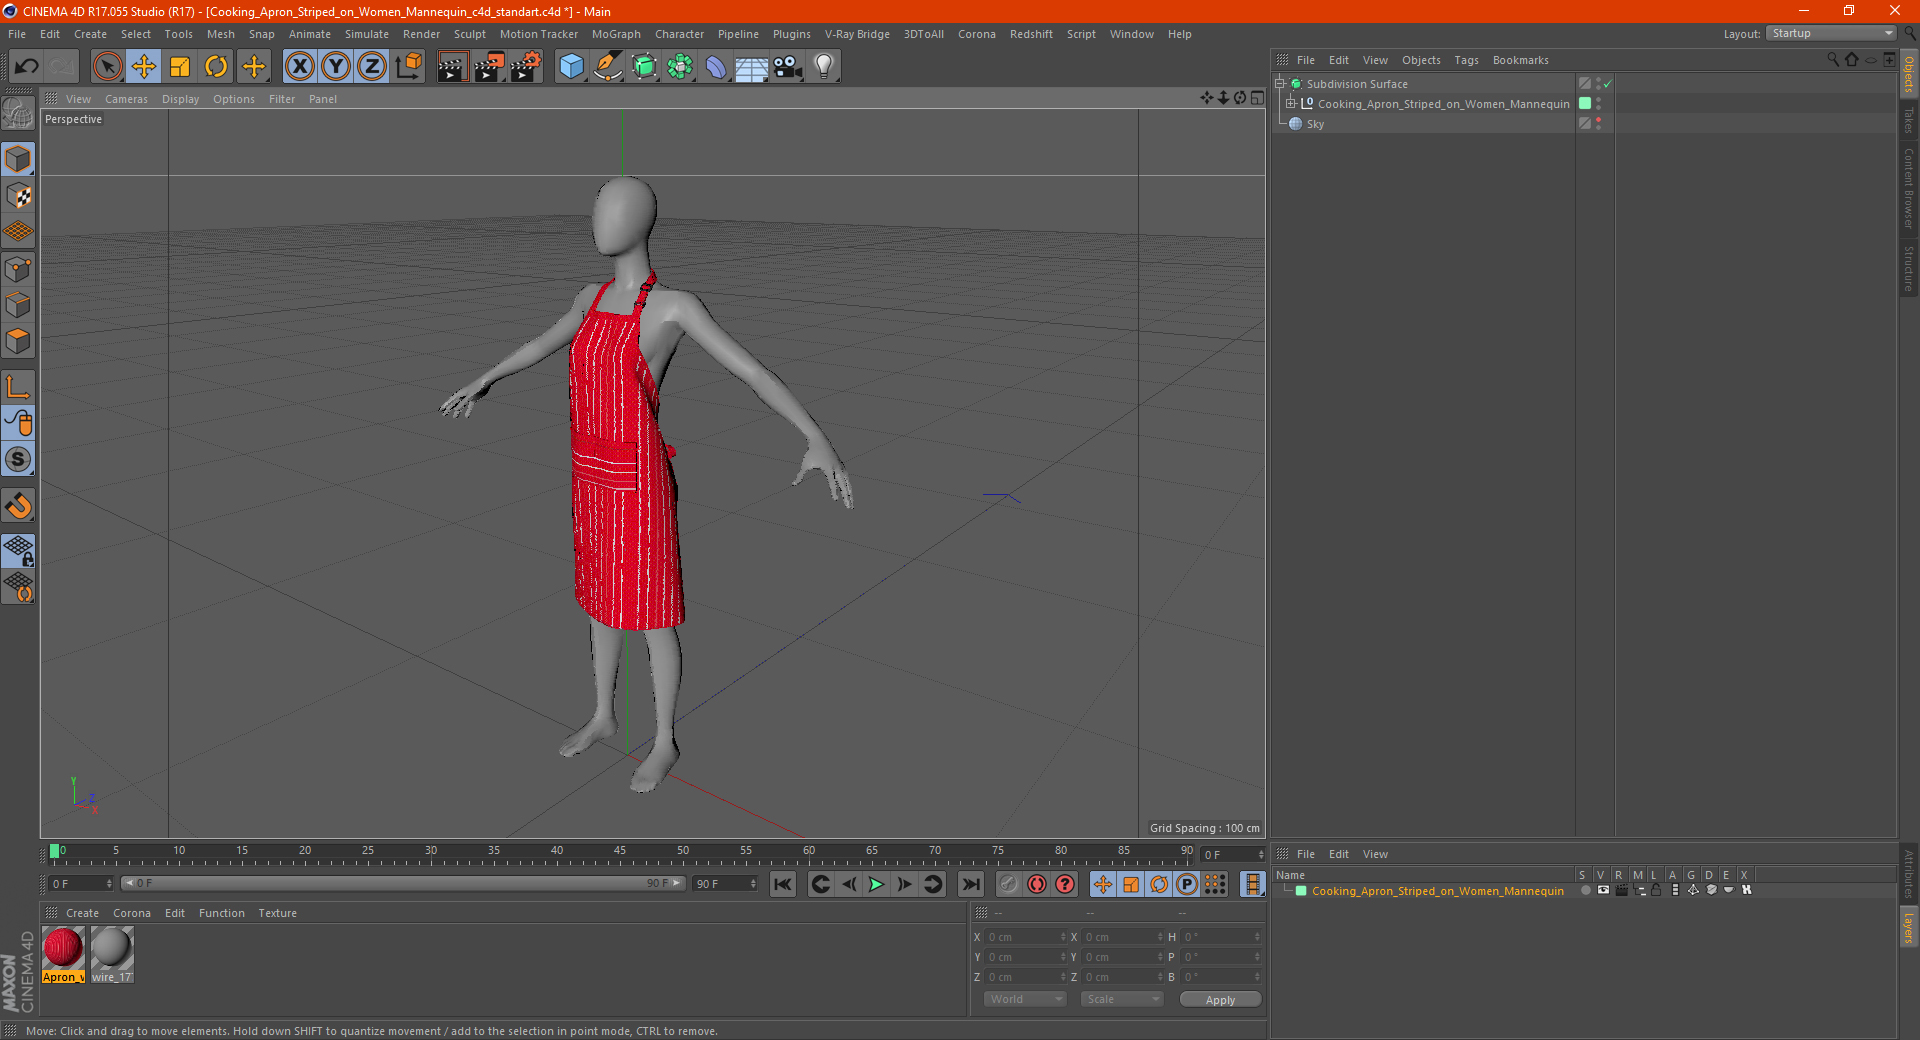Open viewport Display menu
Viewport: 1920px width, 1040px height.
coord(180,99)
